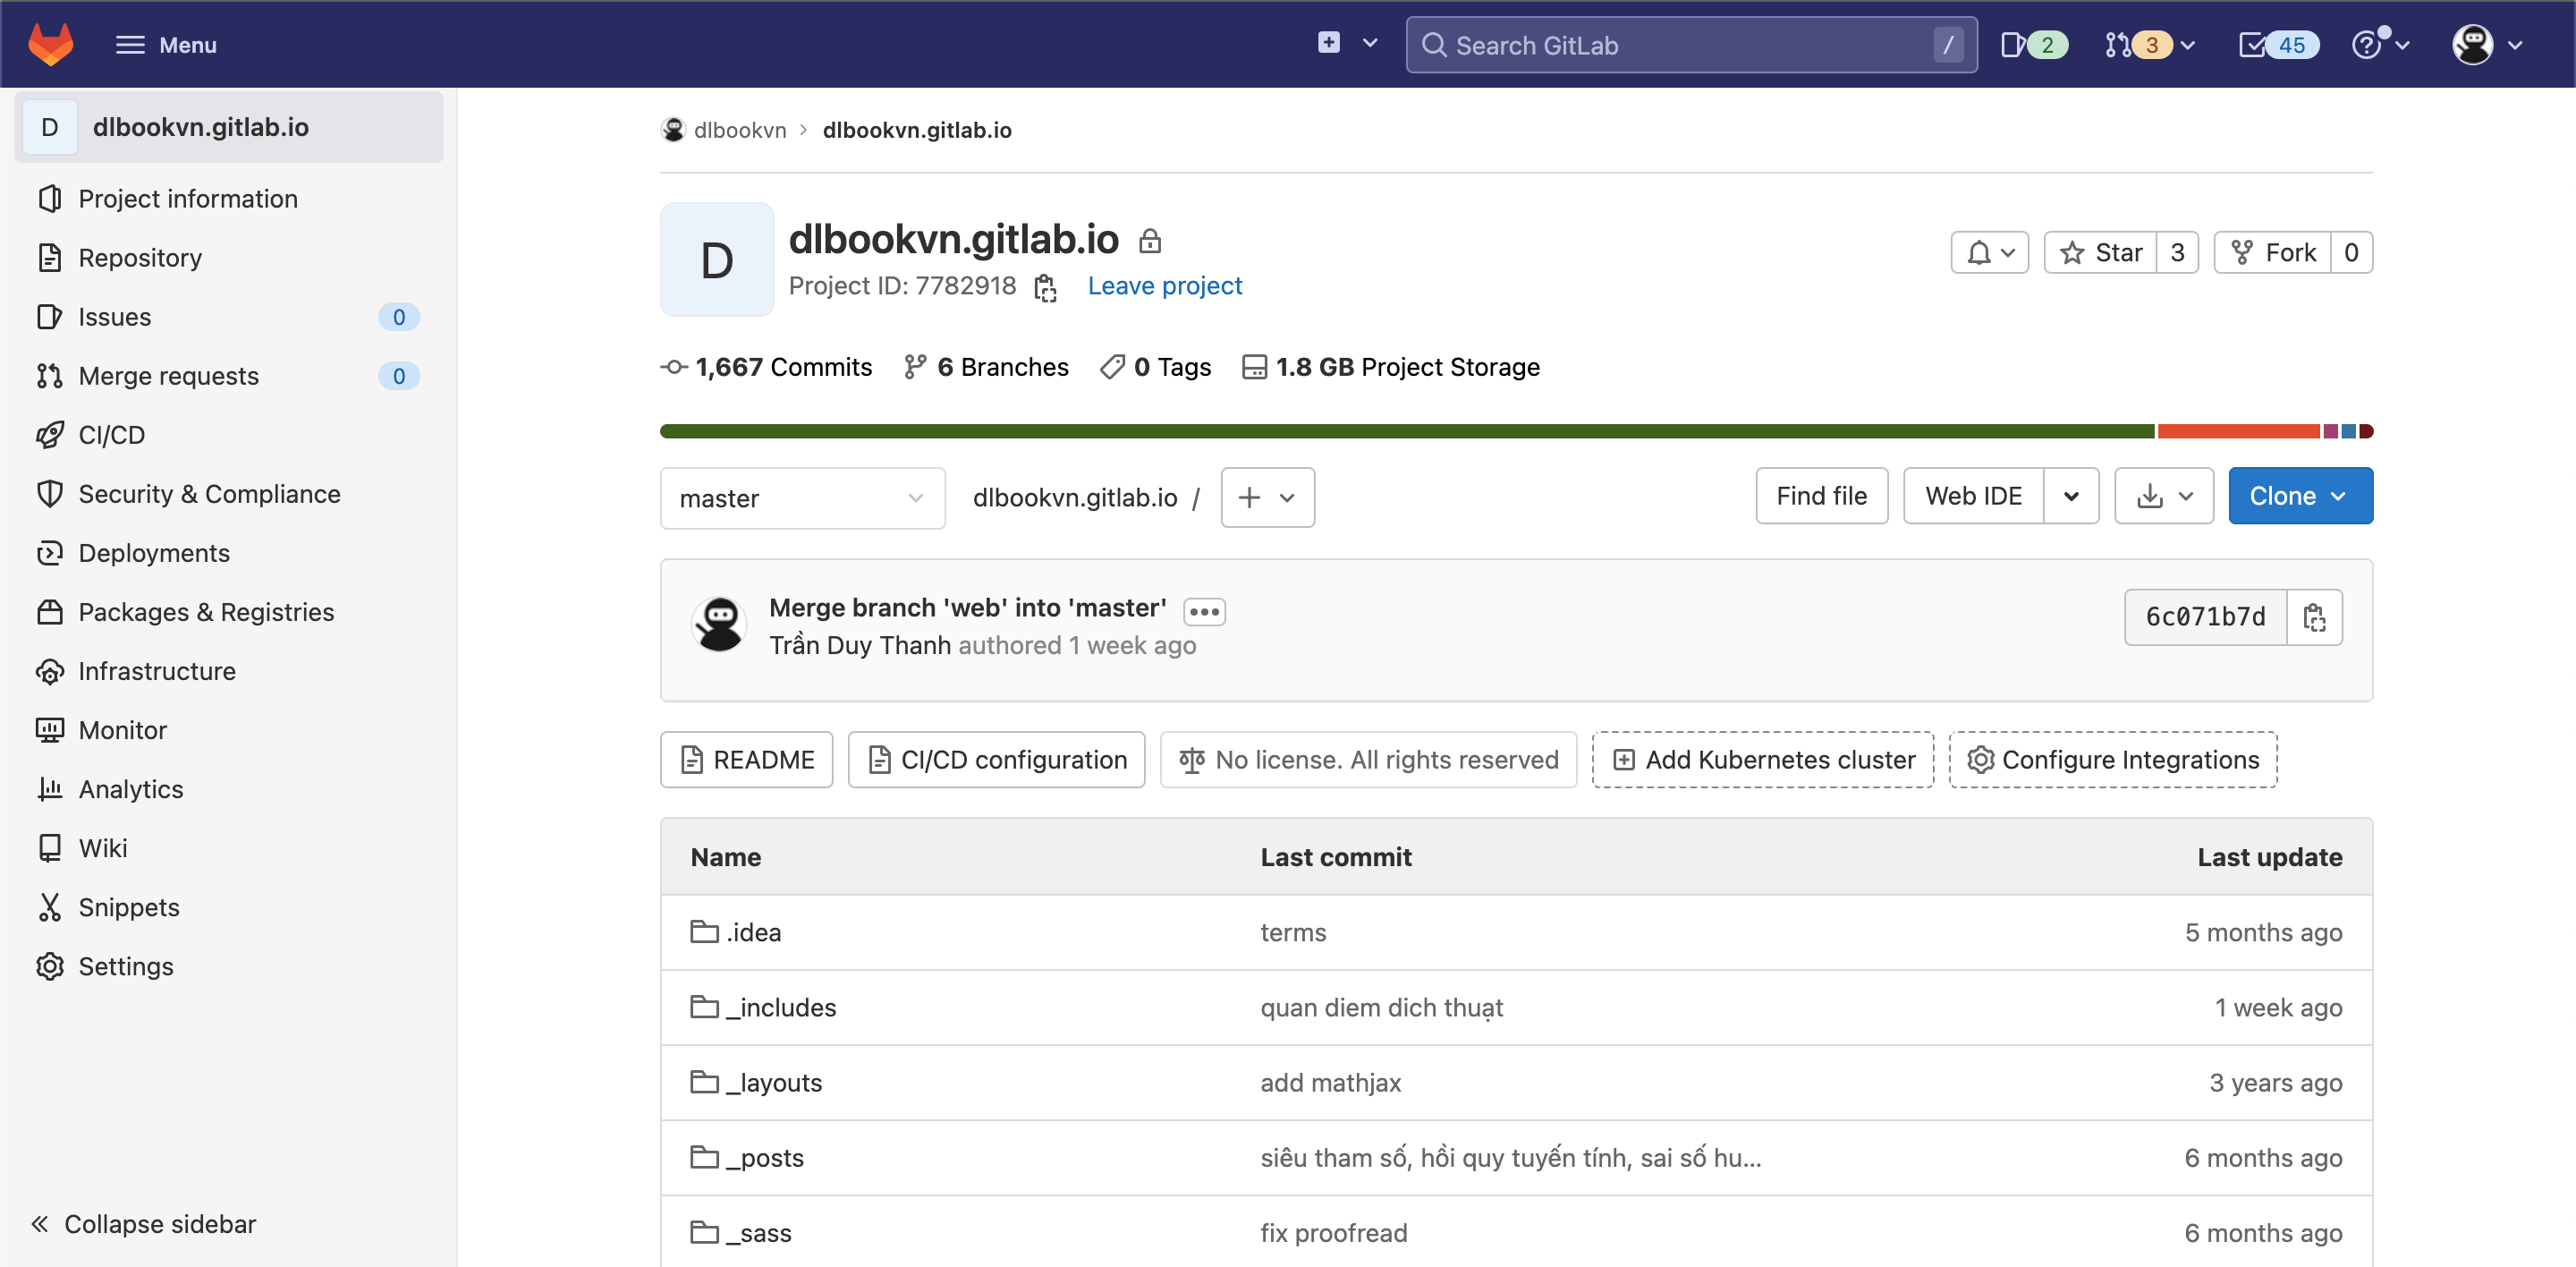
Task: Expand commit message with ellipsis button
Action: pyautogui.click(x=1204, y=610)
